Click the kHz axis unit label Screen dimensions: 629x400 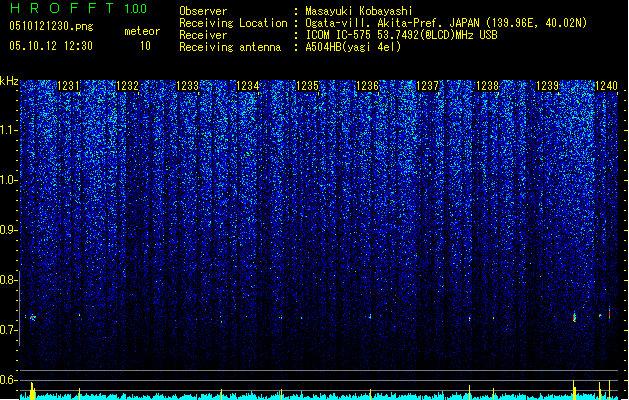point(9,81)
